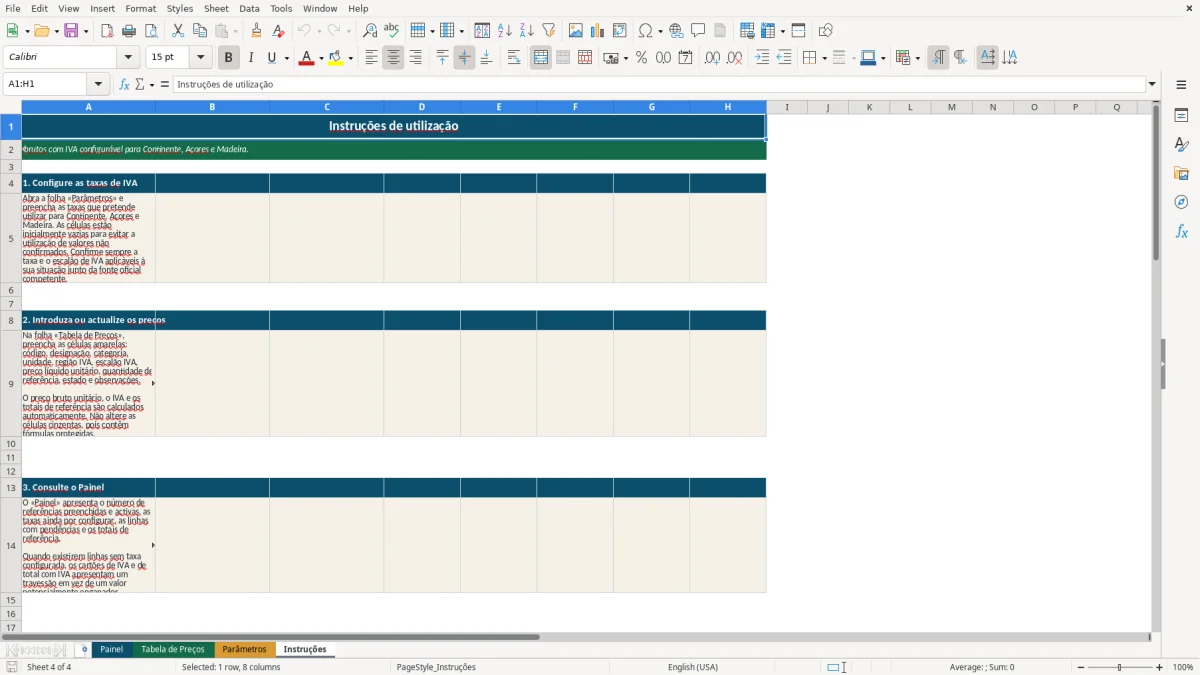Open Background Color dropdown arrow
This screenshot has height=675, width=1200.
pyautogui.click(x=350, y=58)
